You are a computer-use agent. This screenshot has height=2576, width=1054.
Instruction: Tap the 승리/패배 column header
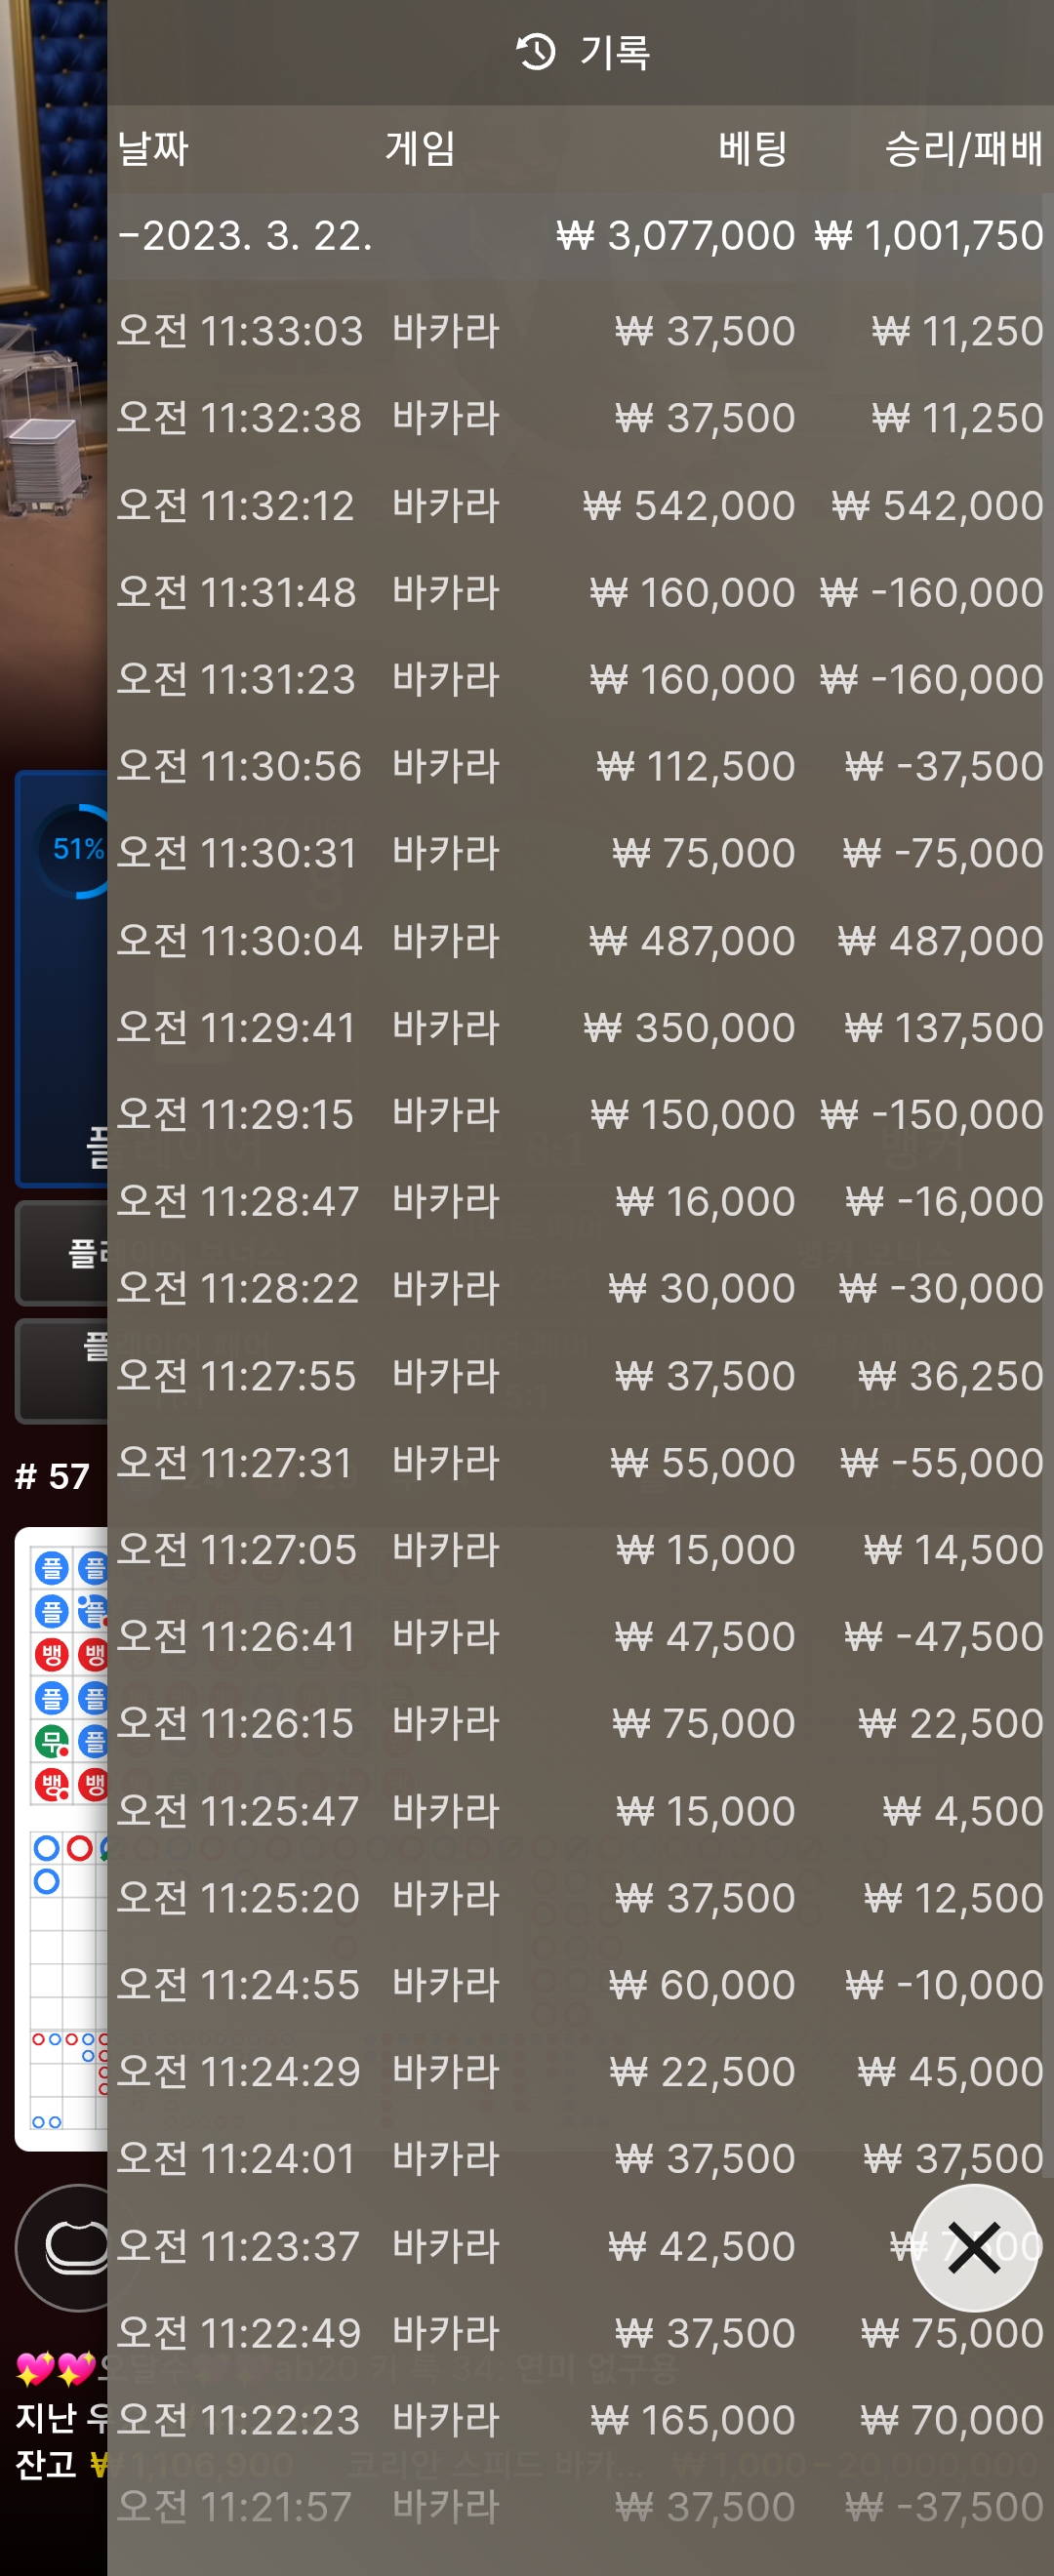point(963,148)
